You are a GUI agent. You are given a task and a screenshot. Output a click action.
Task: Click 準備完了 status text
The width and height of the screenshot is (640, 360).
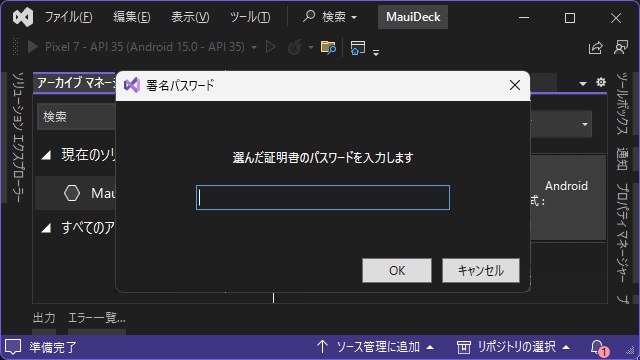pos(53,347)
